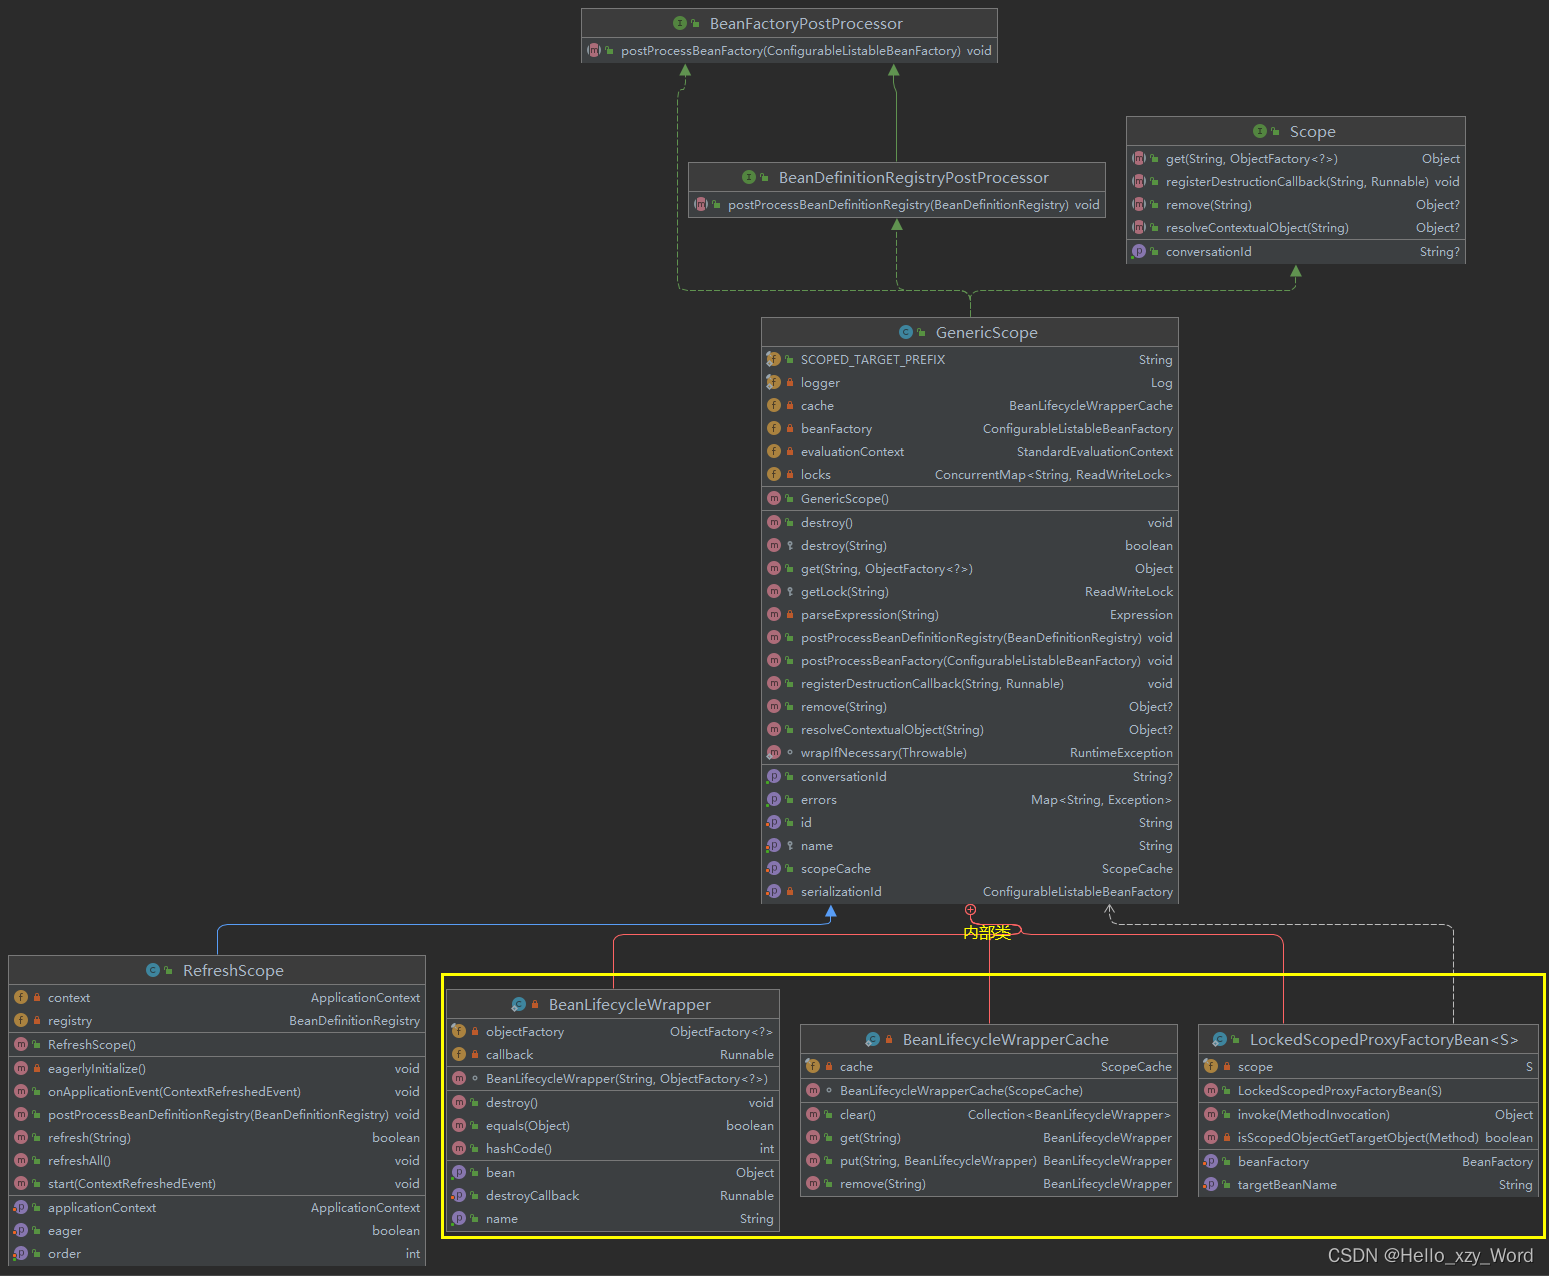This screenshot has height=1276, width=1549.
Task: Click the class icon next to BeanLifecycleWrapper
Action: [x=519, y=1004]
